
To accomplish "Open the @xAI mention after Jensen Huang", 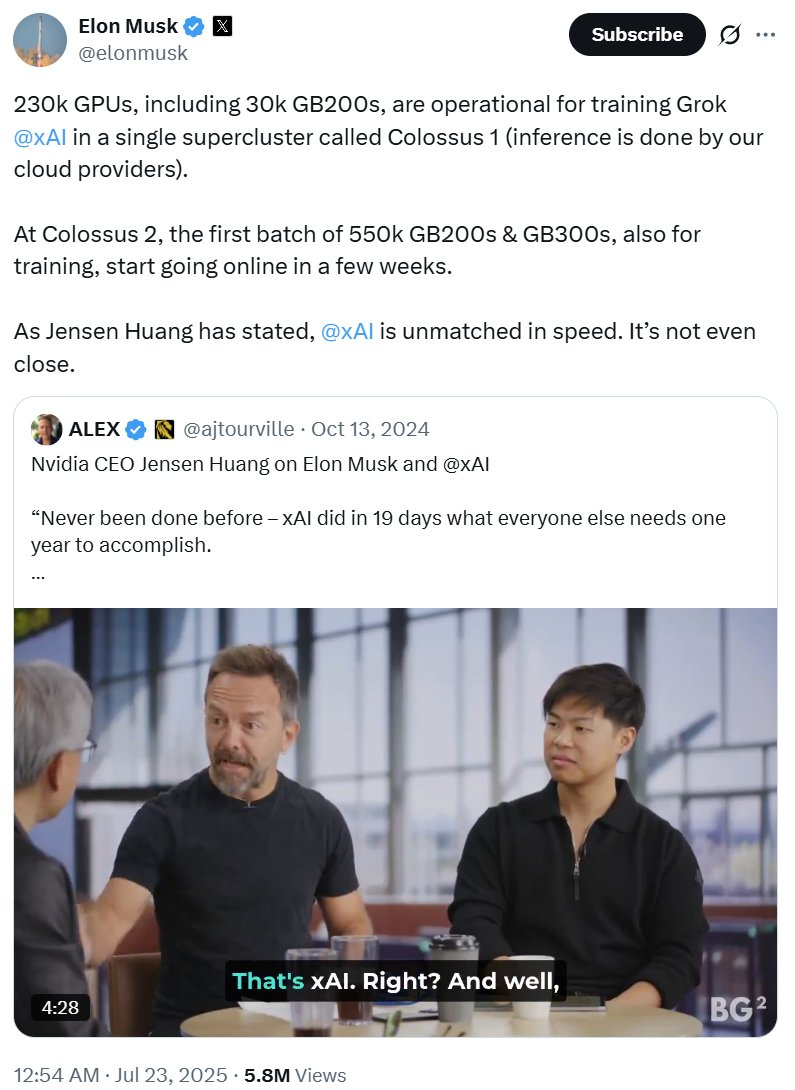I will [x=347, y=331].
